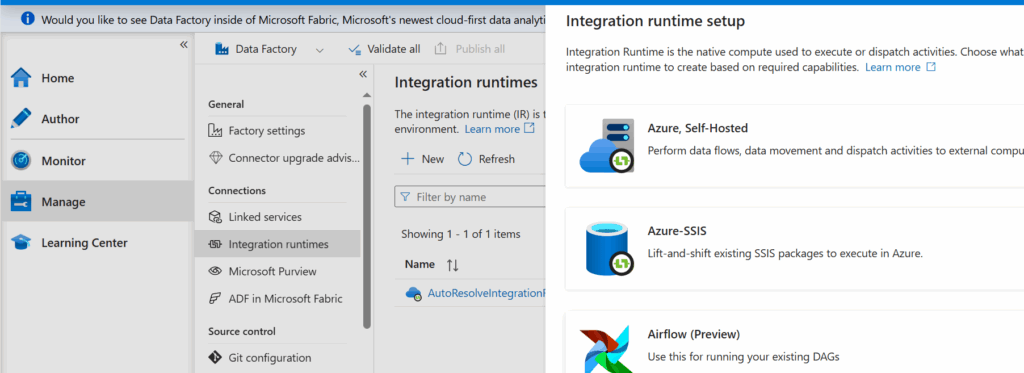Click New integration runtime button
Image resolution: width=1024 pixels, height=373 pixels.
tap(422, 159)
